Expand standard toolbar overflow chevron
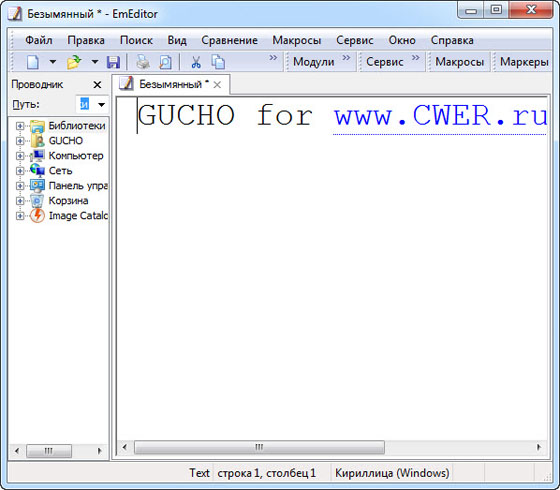 pyautogui.click(x=273, y=58)
